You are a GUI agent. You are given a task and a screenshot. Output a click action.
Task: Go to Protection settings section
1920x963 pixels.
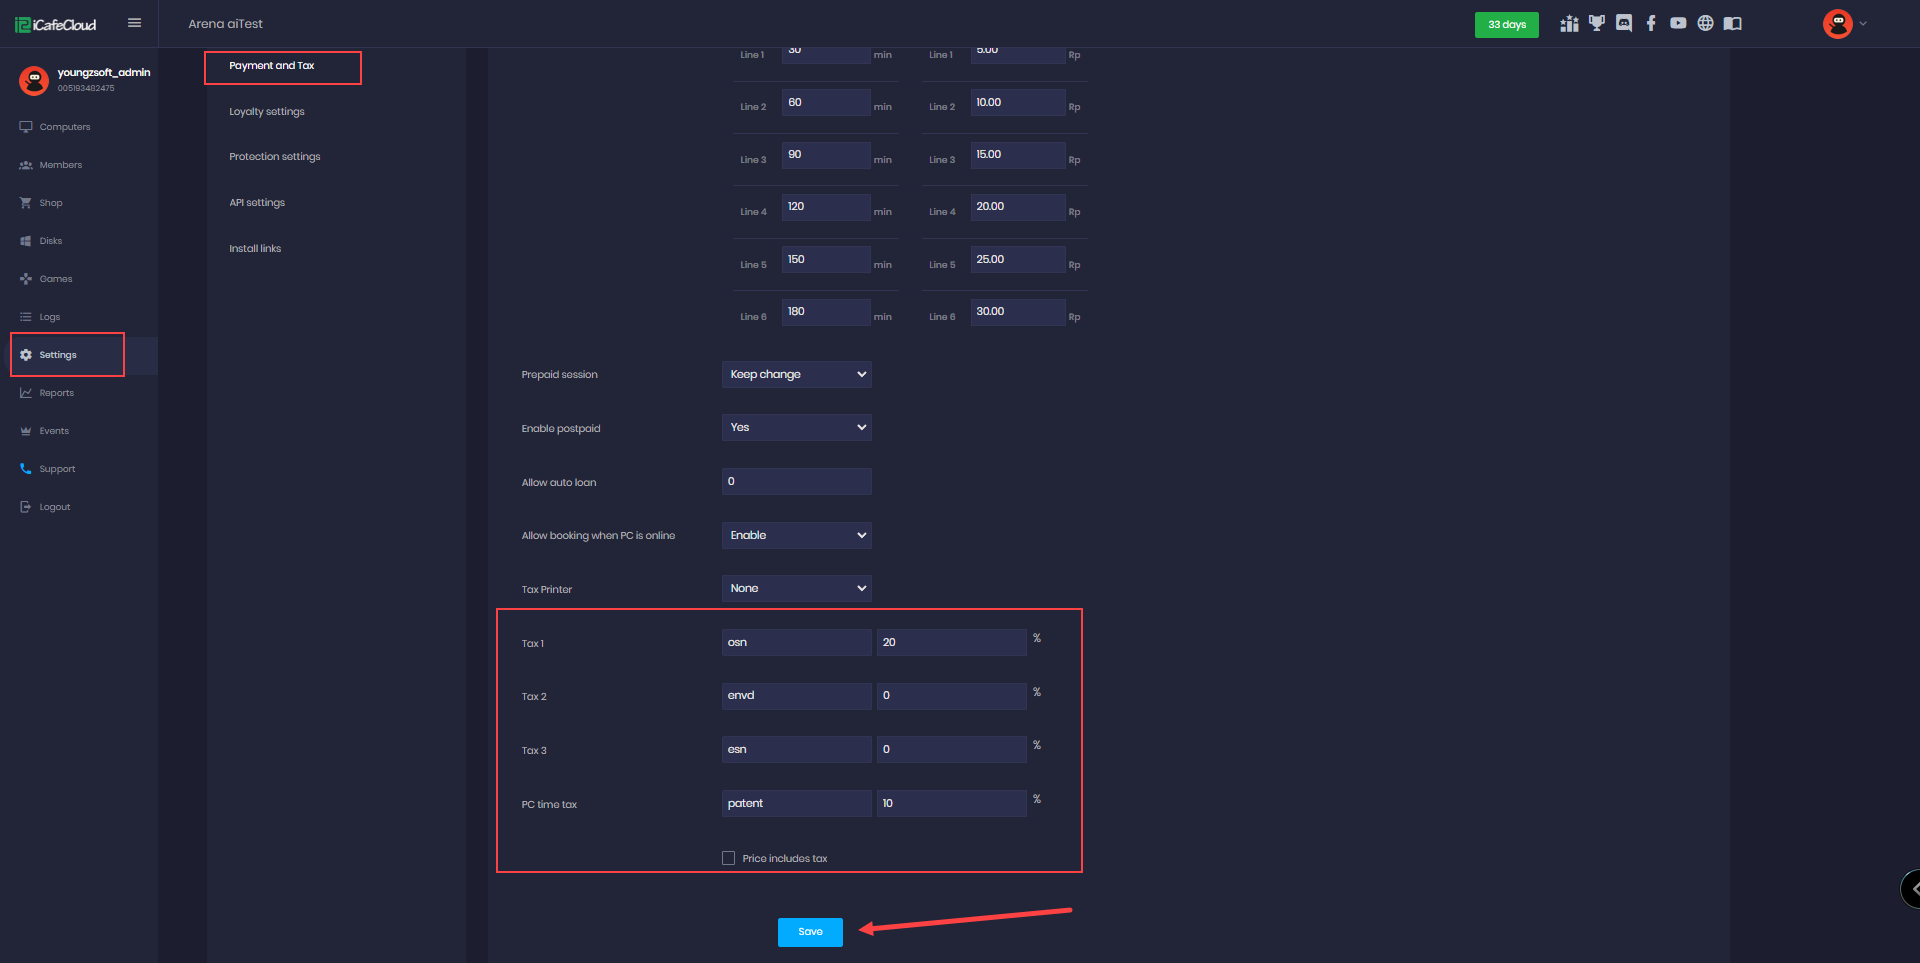tap(275, 157)
